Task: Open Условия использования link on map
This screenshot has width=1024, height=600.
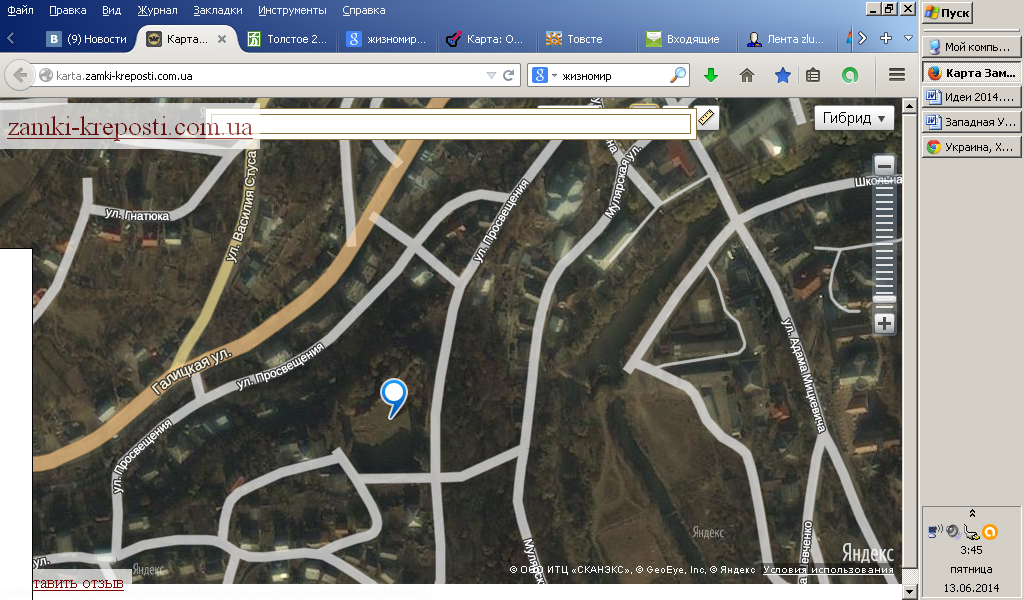Action: click(828, 569)
